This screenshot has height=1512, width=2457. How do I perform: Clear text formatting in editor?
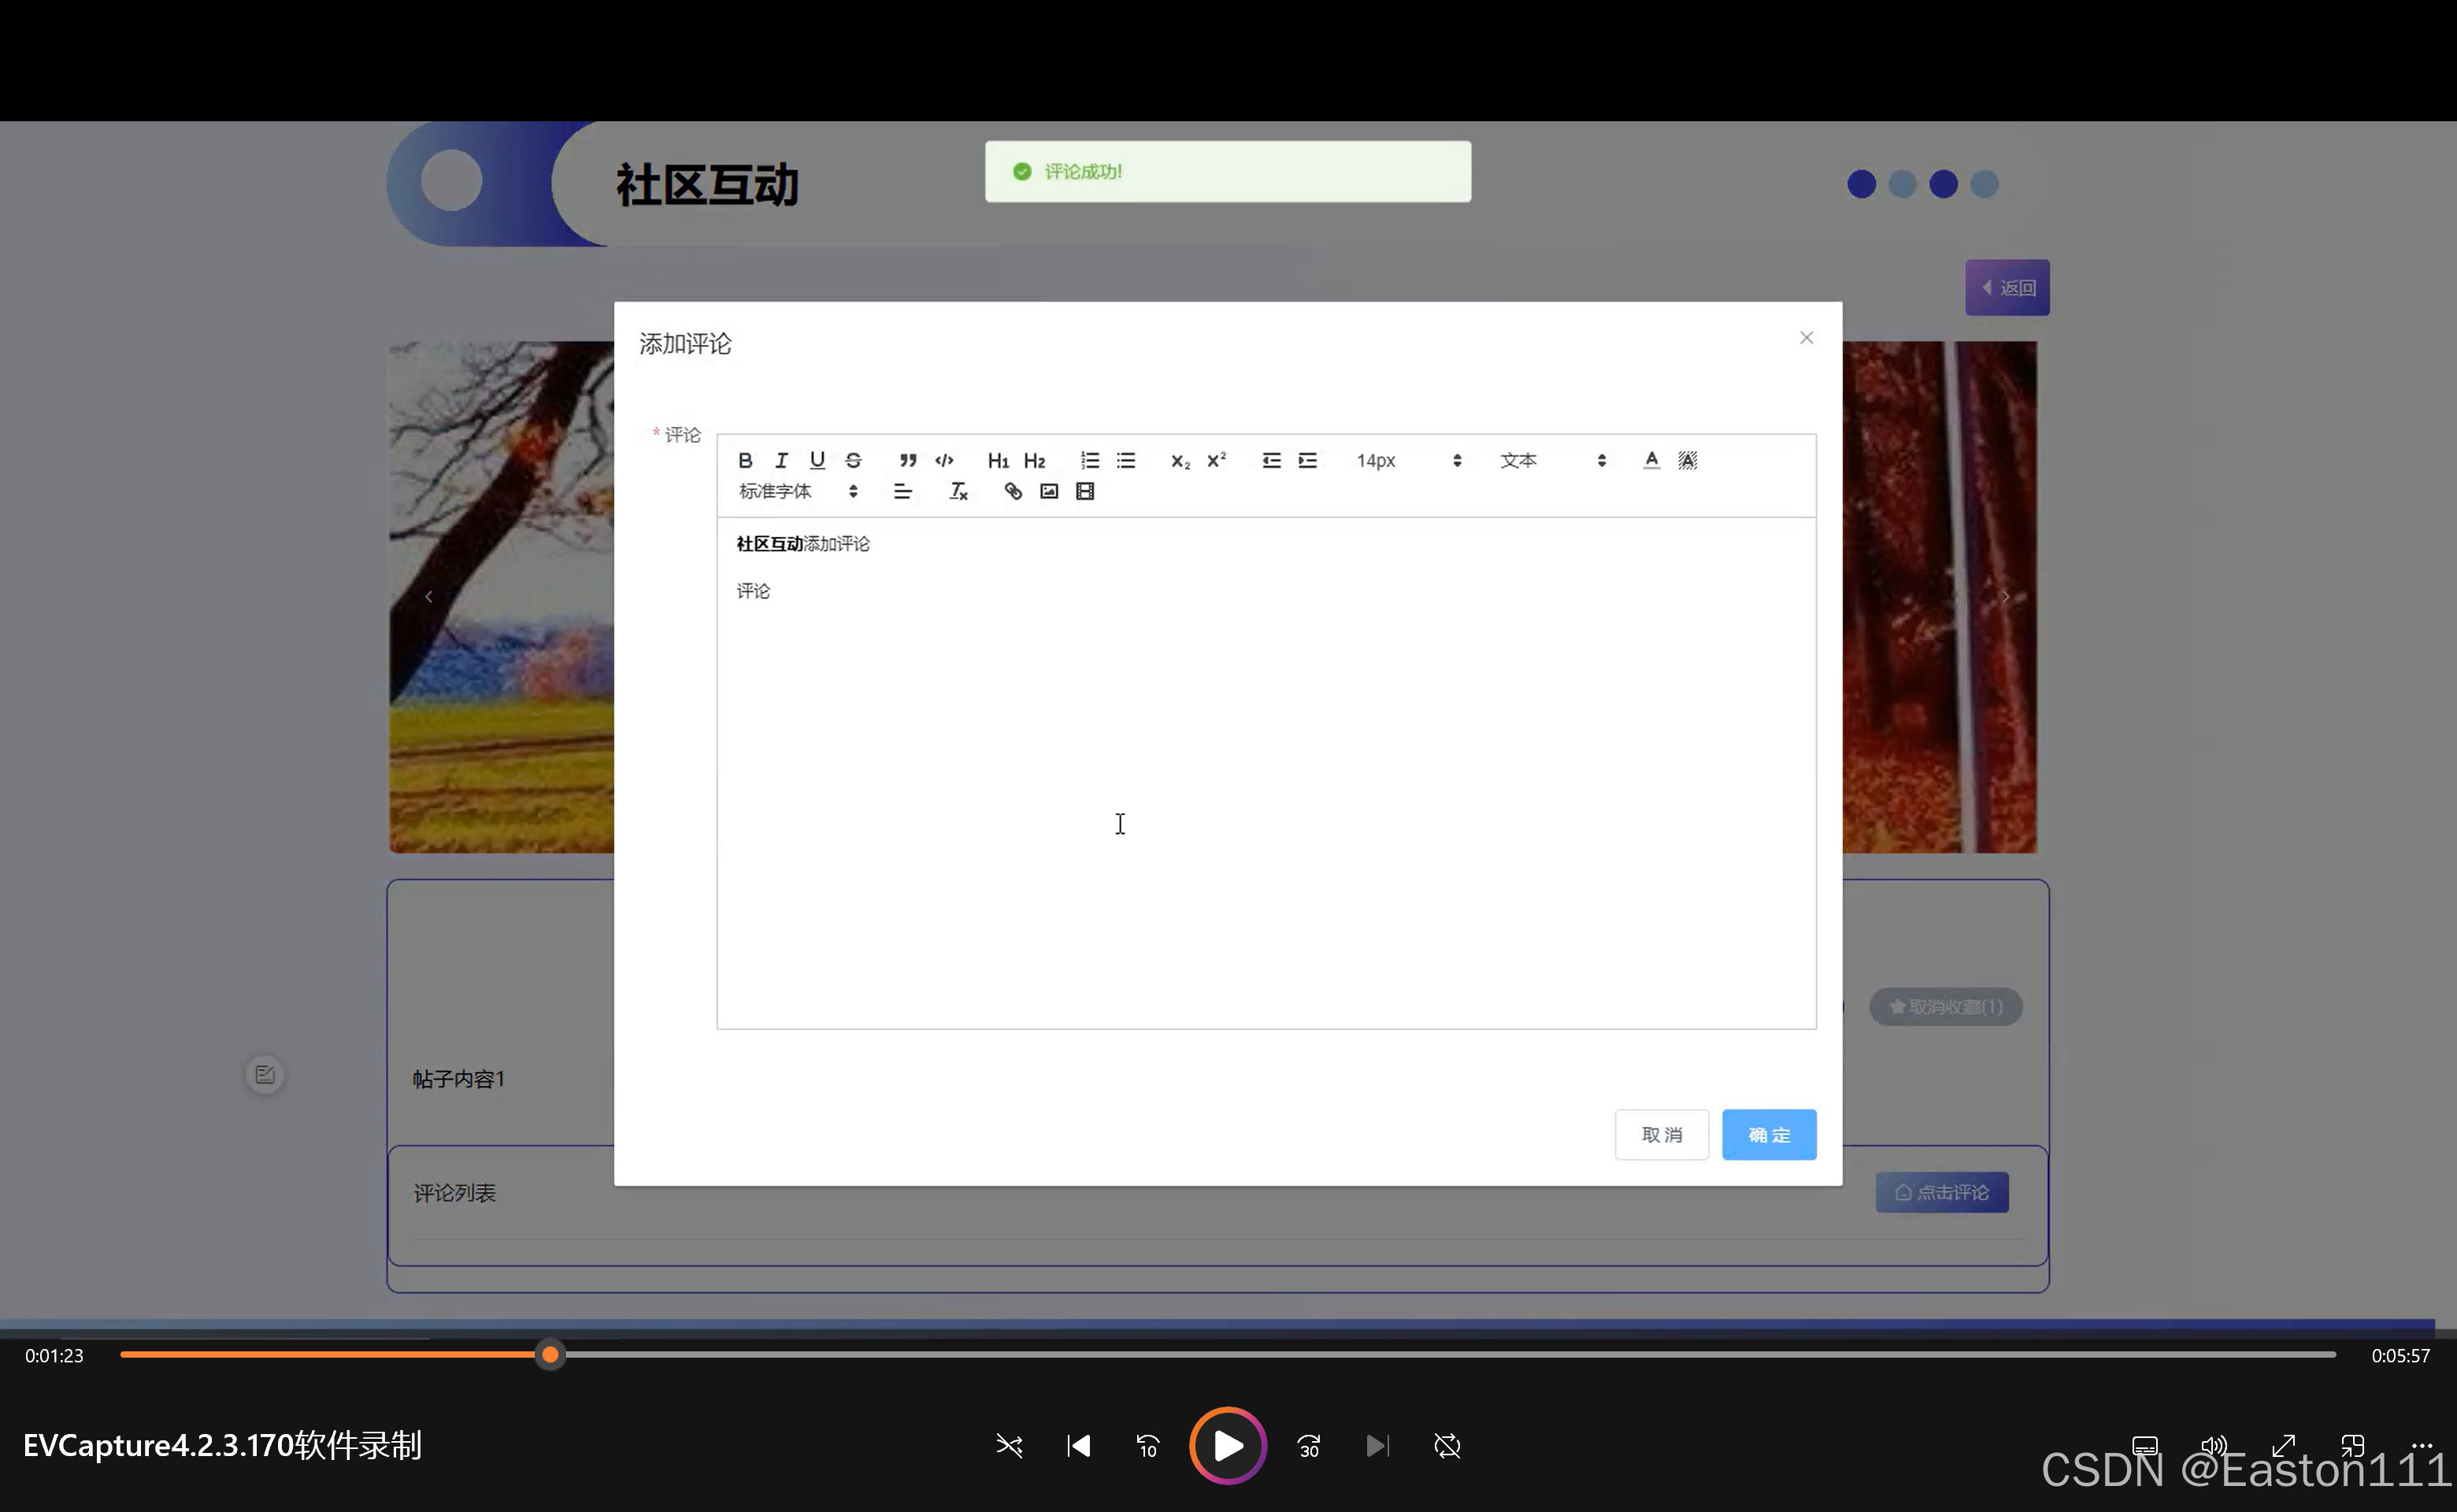pos(958,491)
